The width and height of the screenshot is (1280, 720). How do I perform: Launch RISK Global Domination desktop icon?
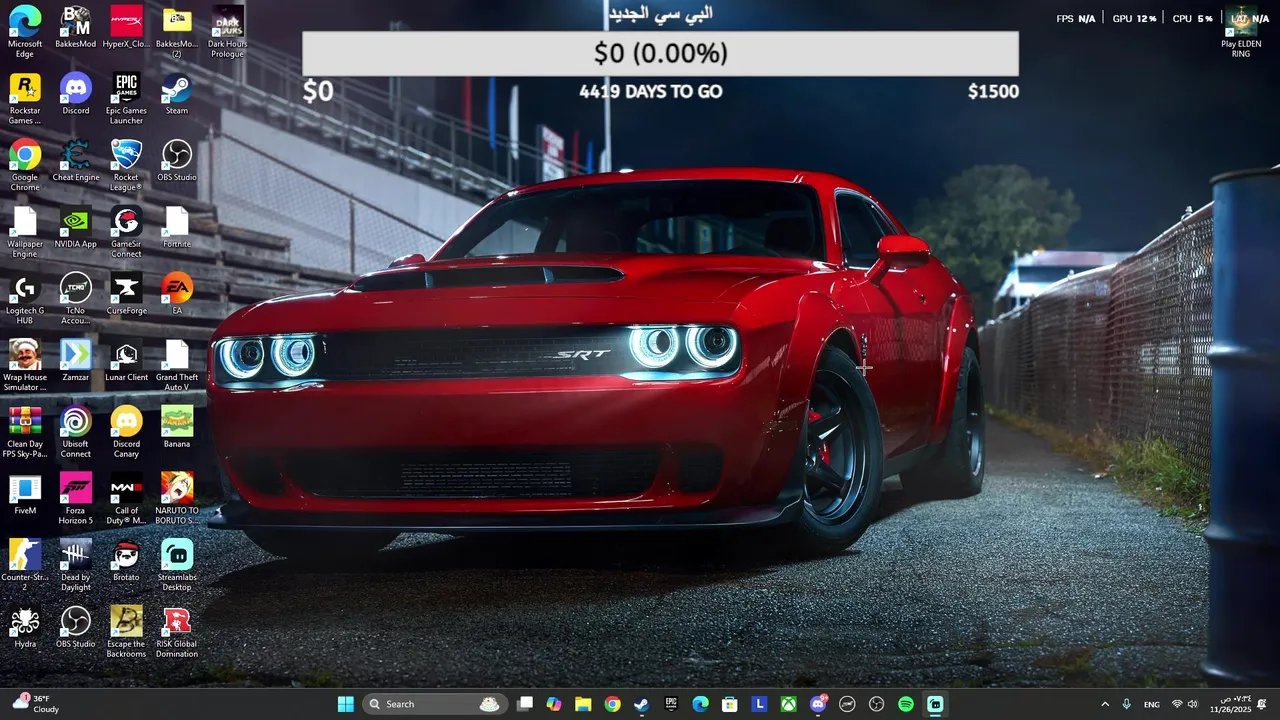[x=177, y=632]
